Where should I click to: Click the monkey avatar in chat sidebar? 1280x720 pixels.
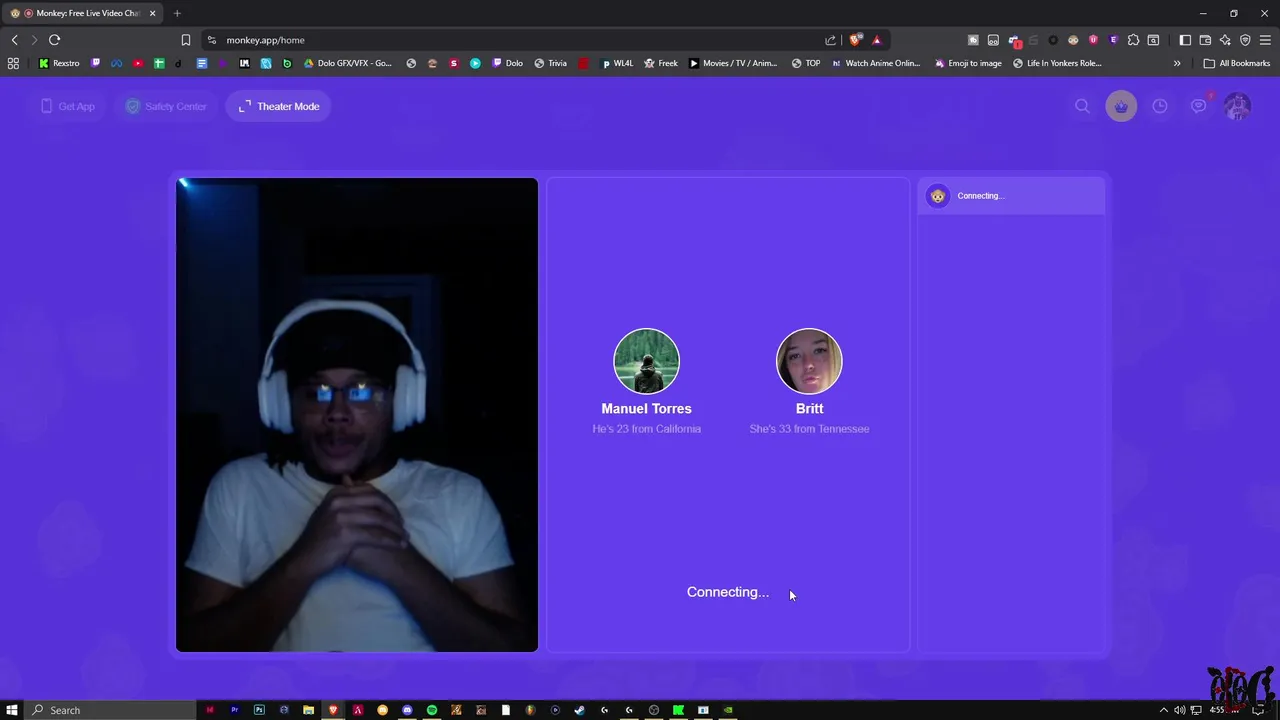[x=937, y=196]
